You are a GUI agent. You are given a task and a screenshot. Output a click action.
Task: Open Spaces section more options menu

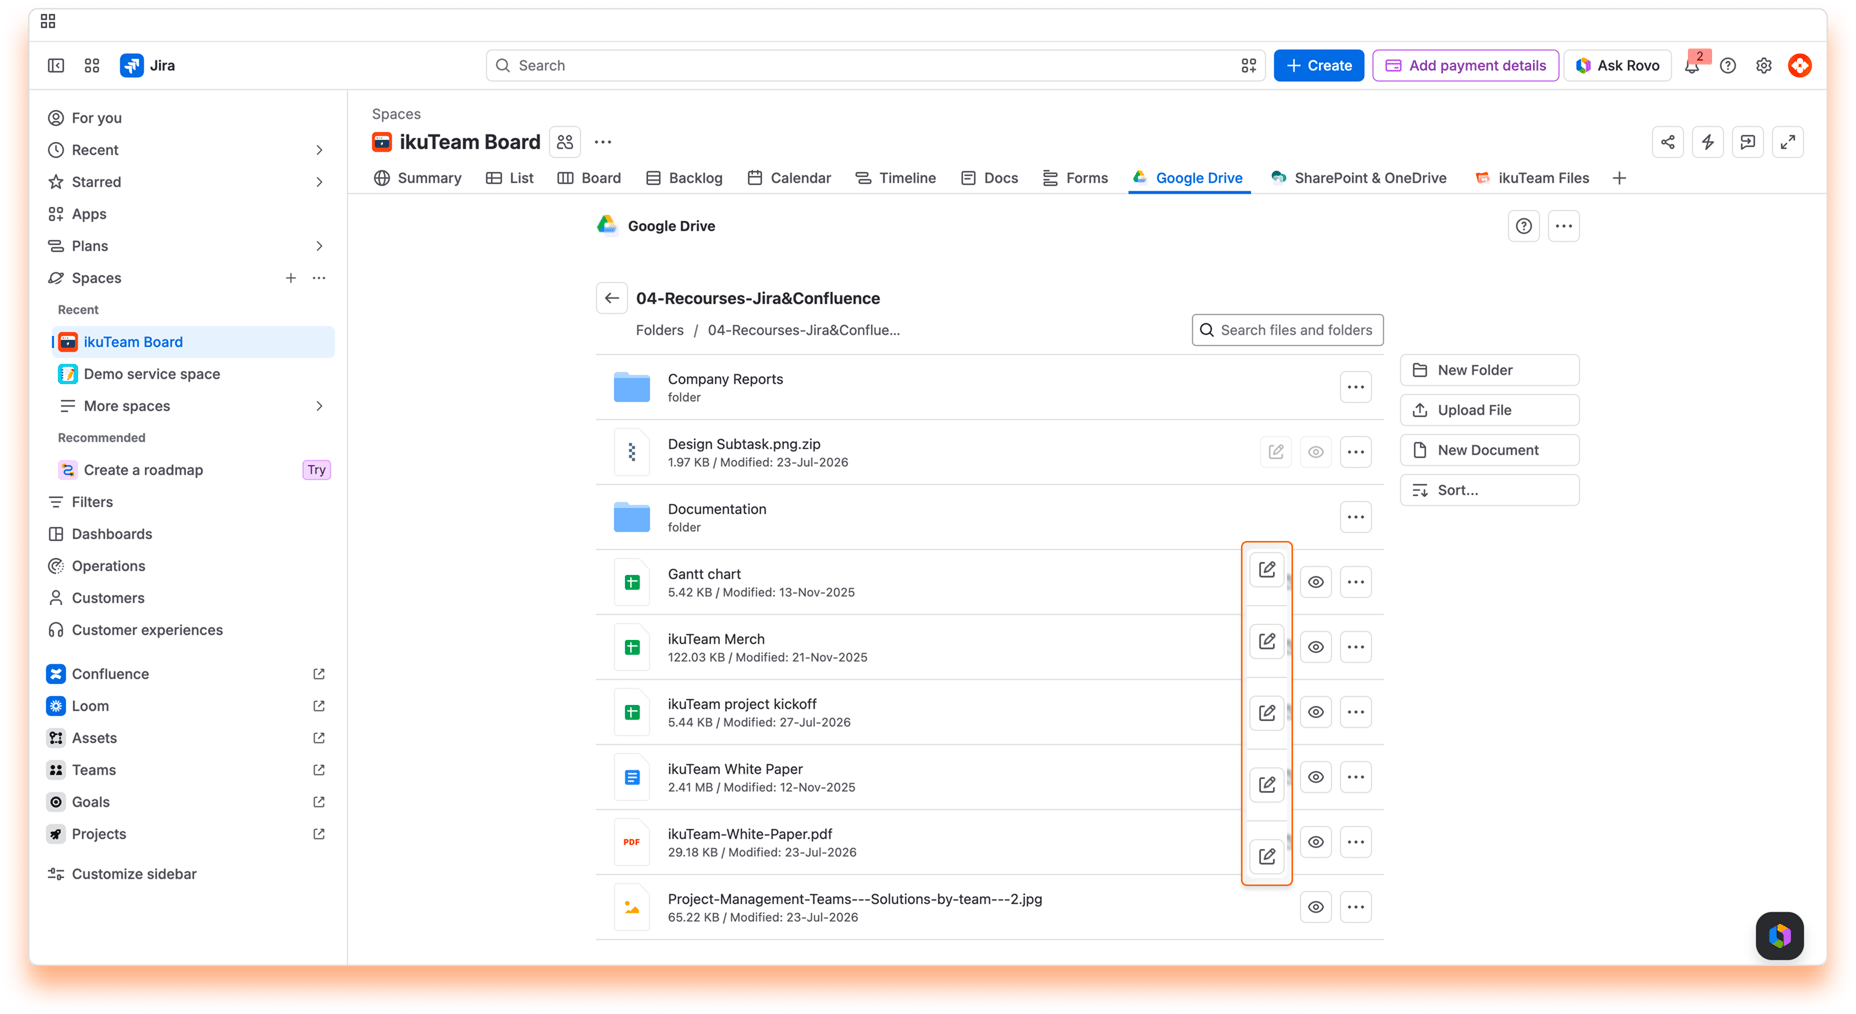[x=319, y=278]
